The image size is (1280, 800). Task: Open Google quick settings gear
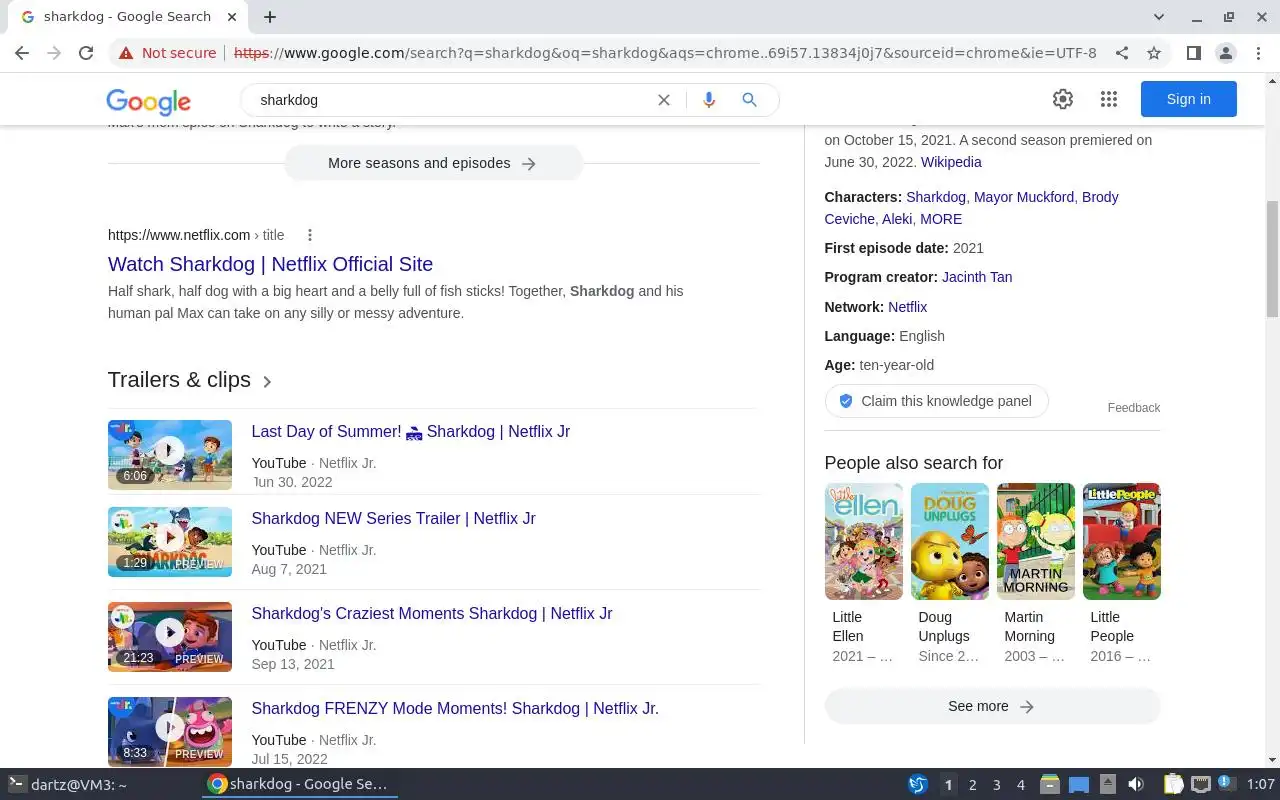coord(1063,99)
